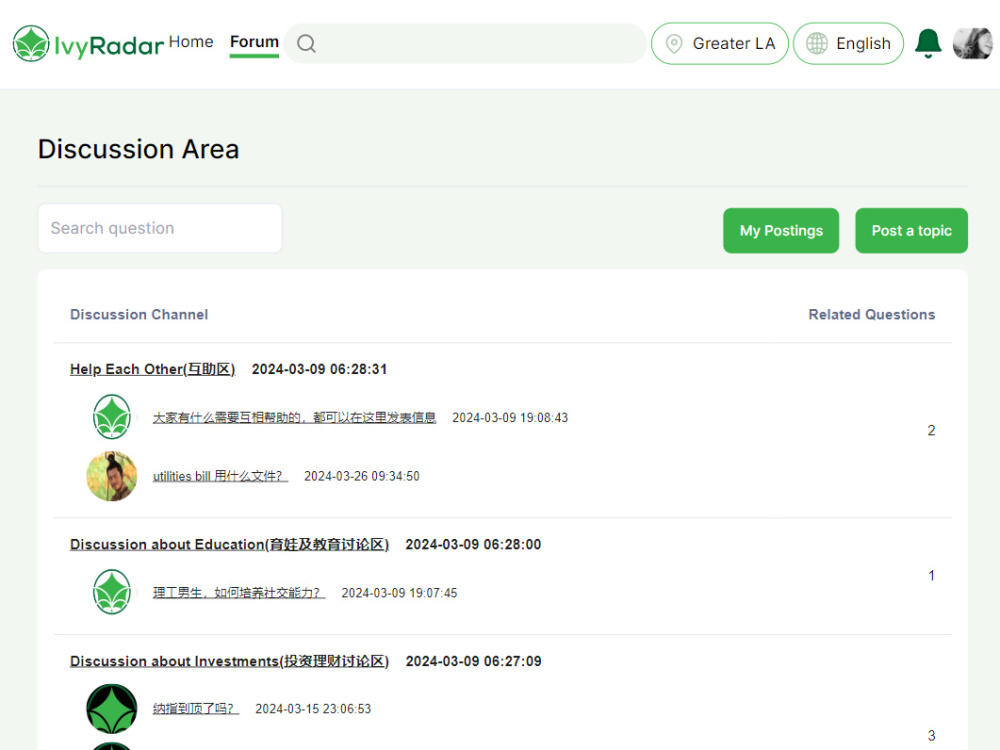This screenshot has height=750, width=1000.
Task: Click timestamp 2024-03-09 06:28:00
Action: click(473, 545)
